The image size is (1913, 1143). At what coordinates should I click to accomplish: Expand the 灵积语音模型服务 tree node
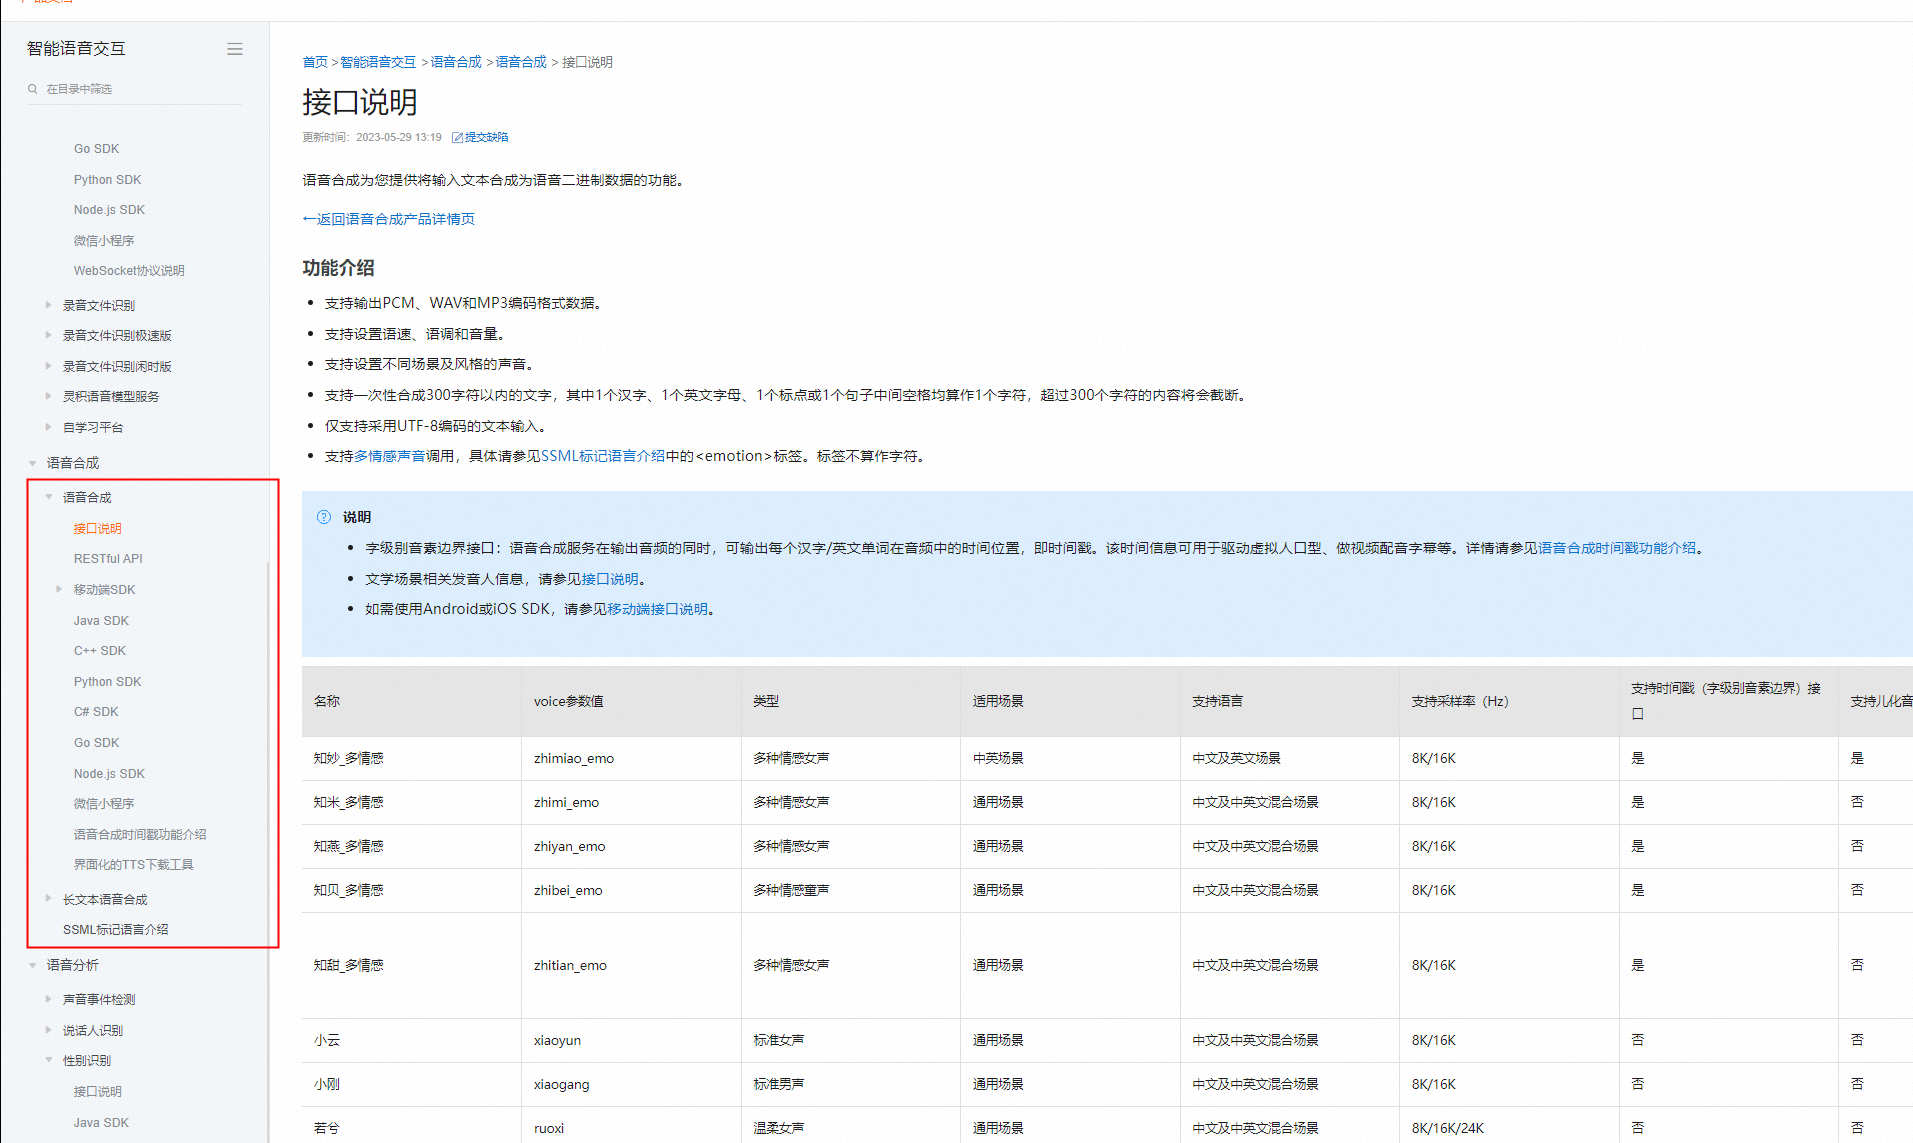(48, 396)
